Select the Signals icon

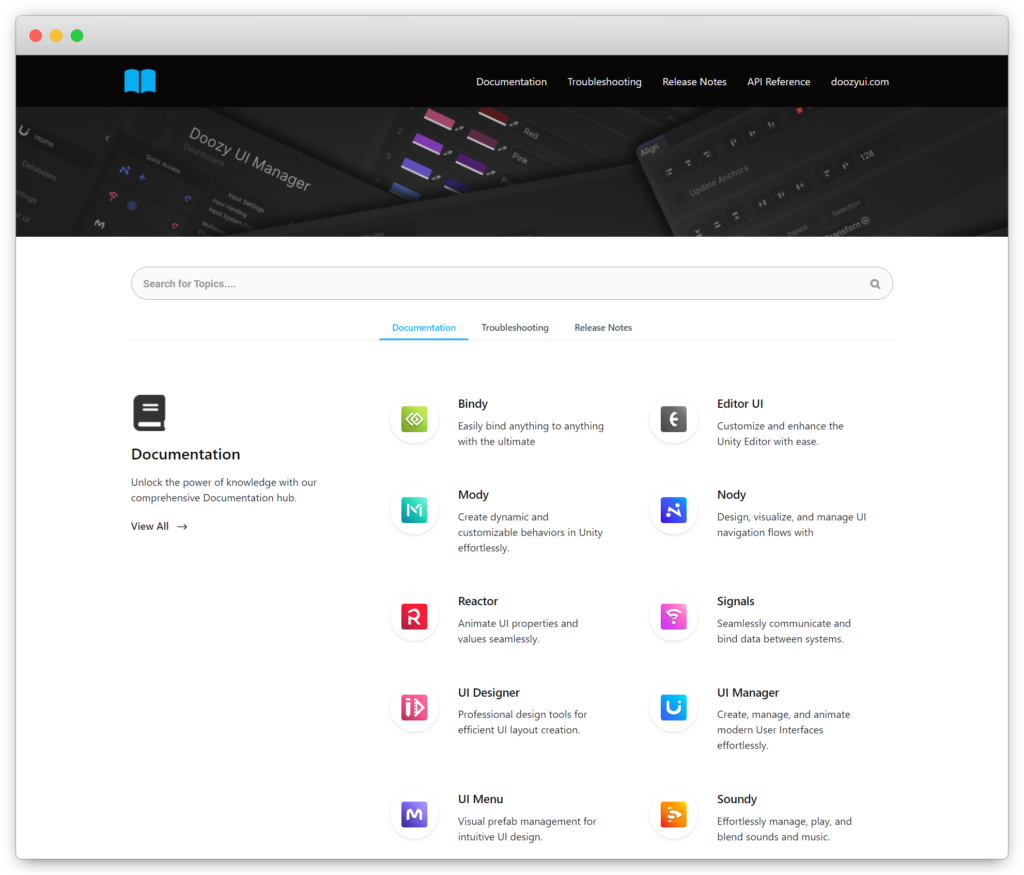pyautogui.click(x=673, y=617)
